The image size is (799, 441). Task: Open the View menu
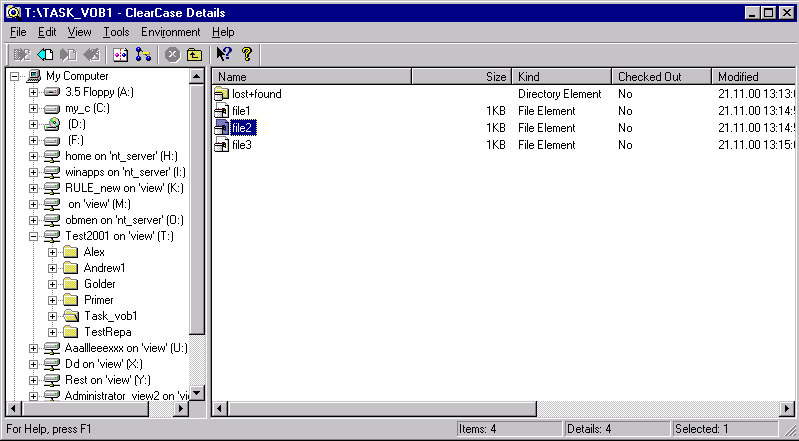tap(79, 32)
